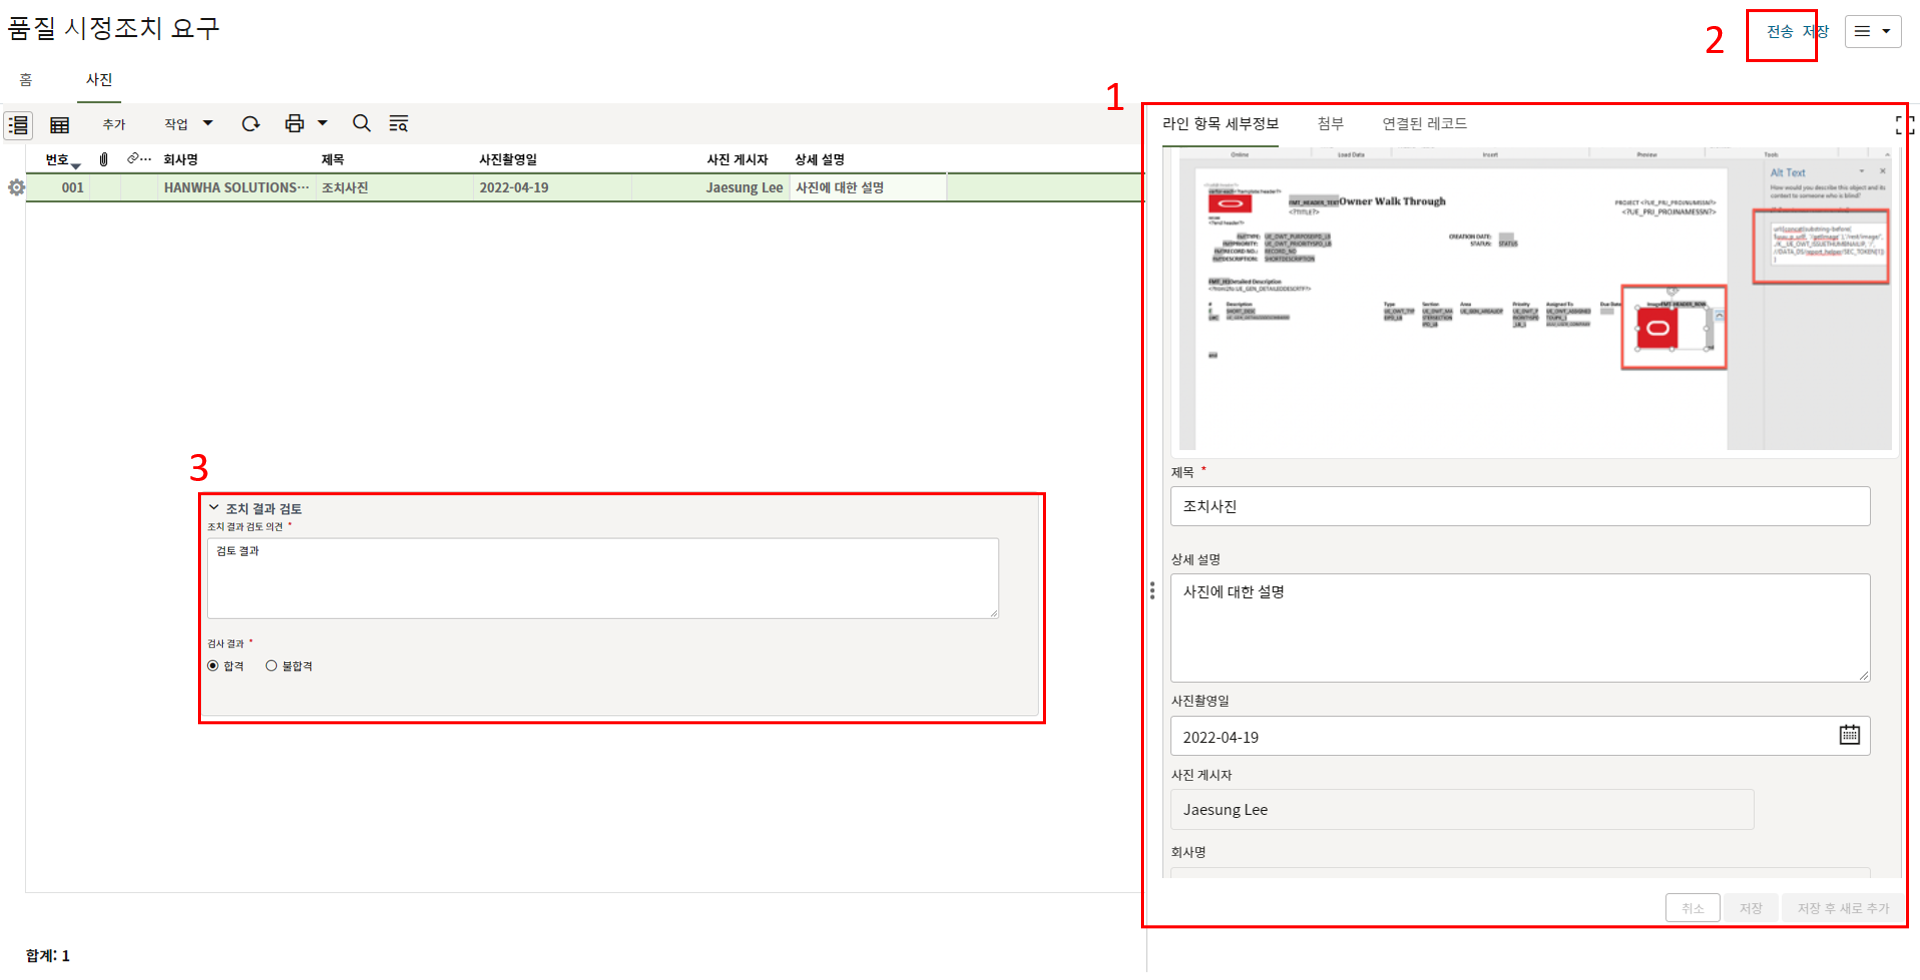
Task: Open the 작업 dropdown menu
Action: click(188, 124)
